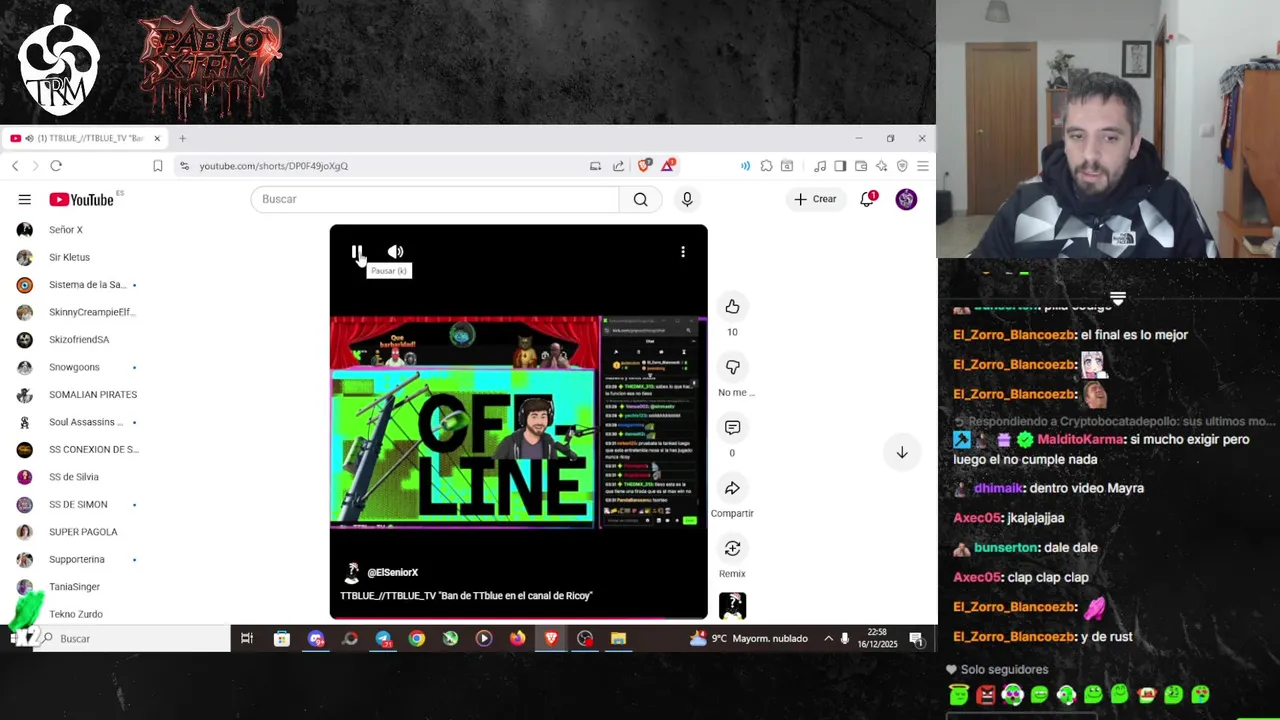This screenshot has width=1280, height=720.
Task: Dislike the Short with thumbs-down button
Action: (732, 367)
